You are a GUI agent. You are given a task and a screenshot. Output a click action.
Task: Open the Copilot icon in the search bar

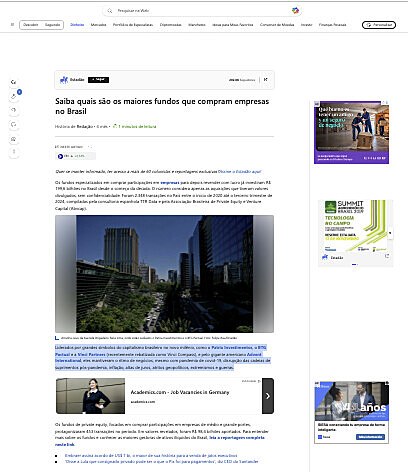(x=295, y=11)
